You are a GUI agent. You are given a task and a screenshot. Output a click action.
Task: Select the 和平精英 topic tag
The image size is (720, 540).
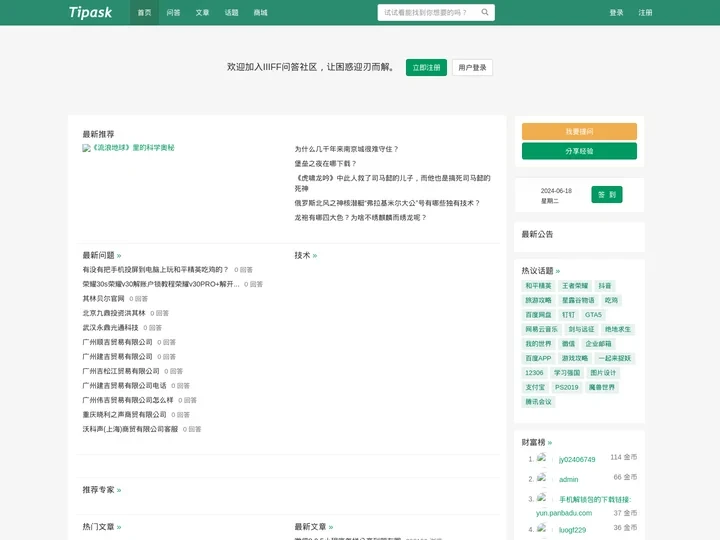tap(538, 286)
